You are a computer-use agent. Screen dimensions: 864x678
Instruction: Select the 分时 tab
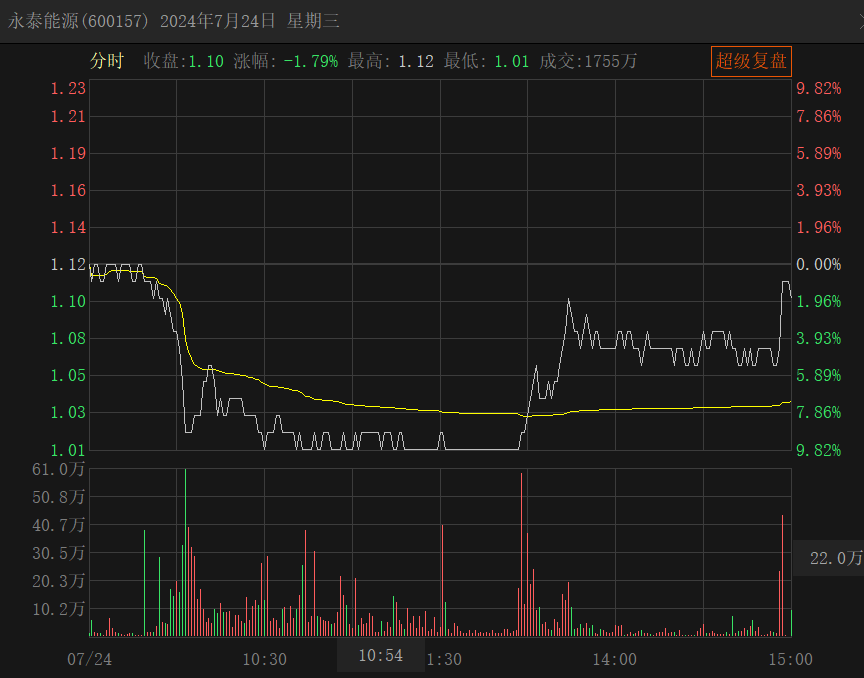(x=106, y=61)
